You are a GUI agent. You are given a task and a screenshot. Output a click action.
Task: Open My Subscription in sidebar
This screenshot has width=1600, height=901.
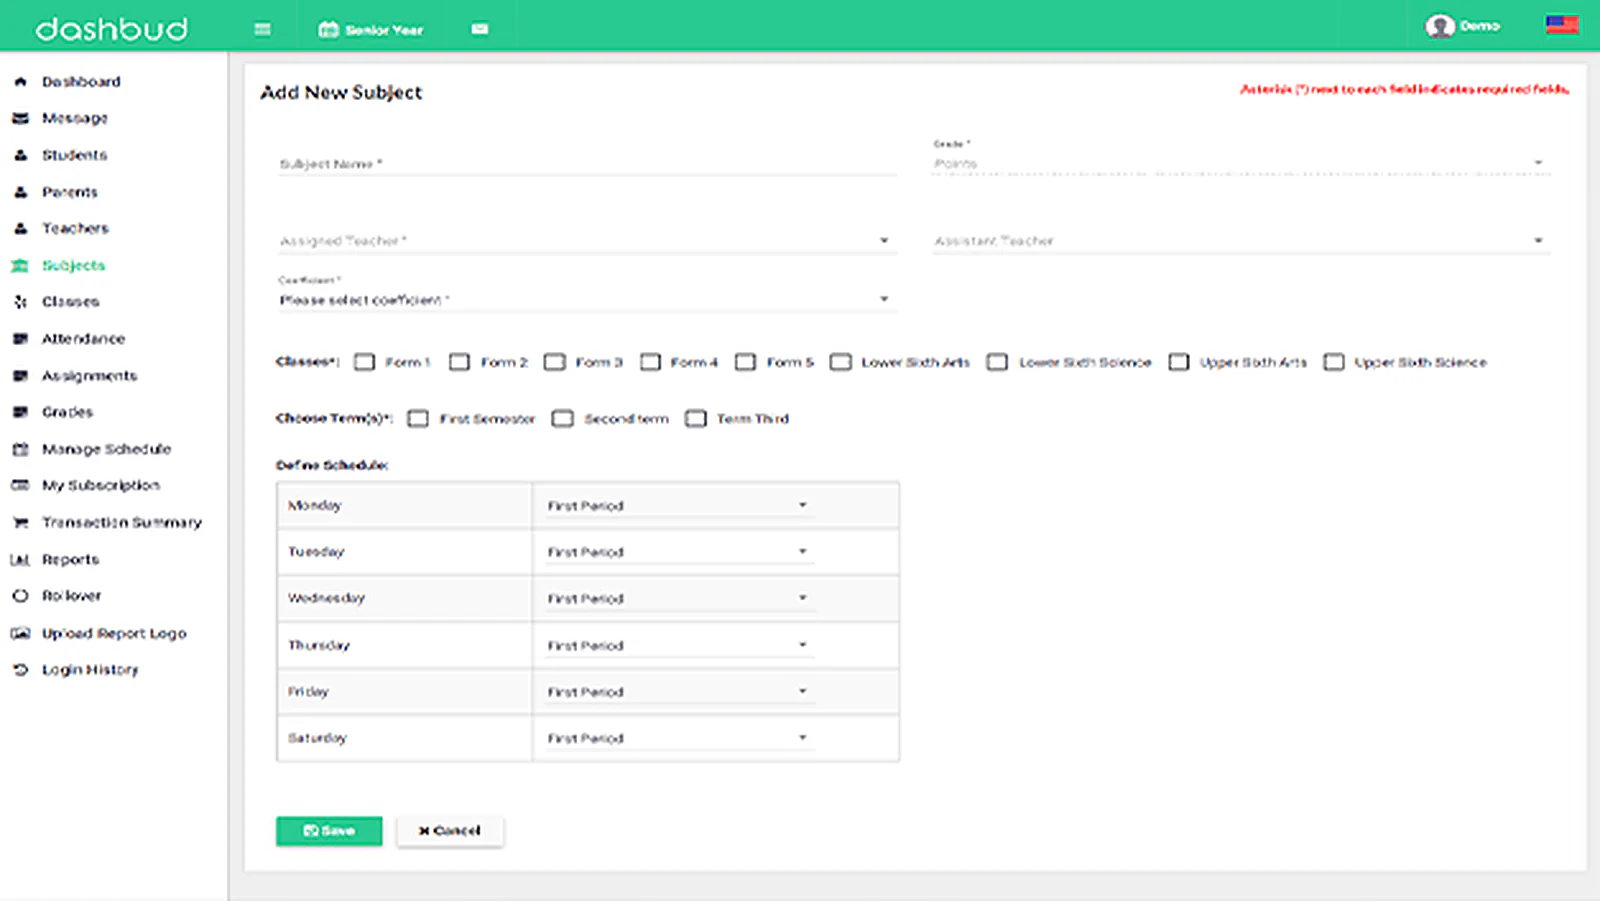pos(100,485)
